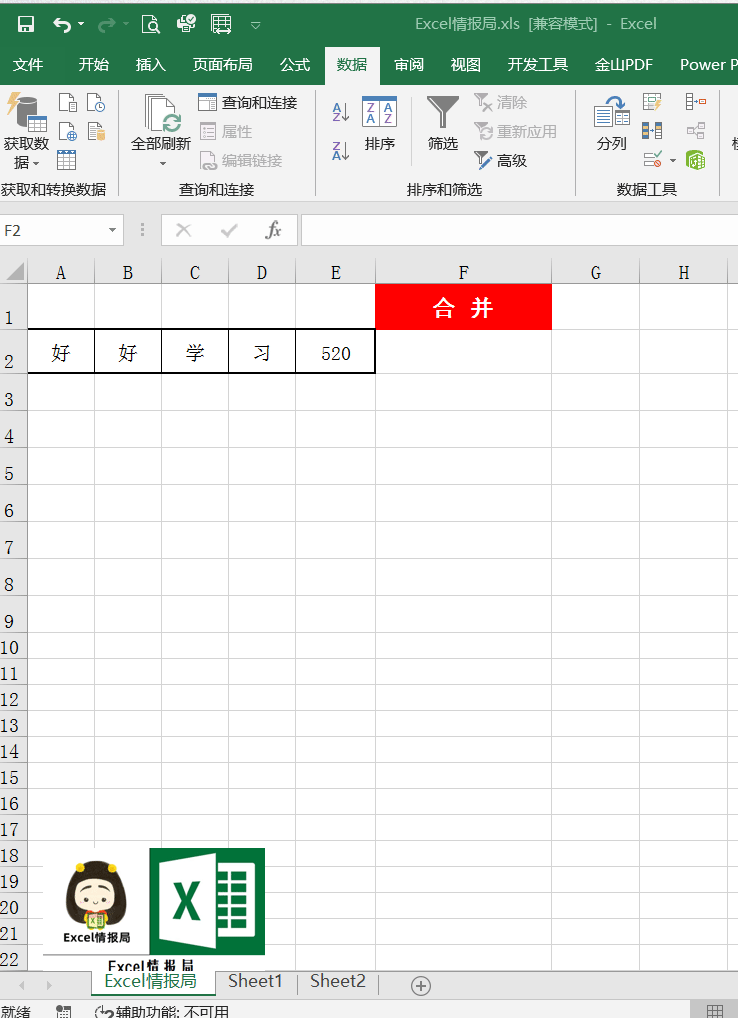Click the Flash Fill icon
738x1018 pixels.
pos(652,102)
